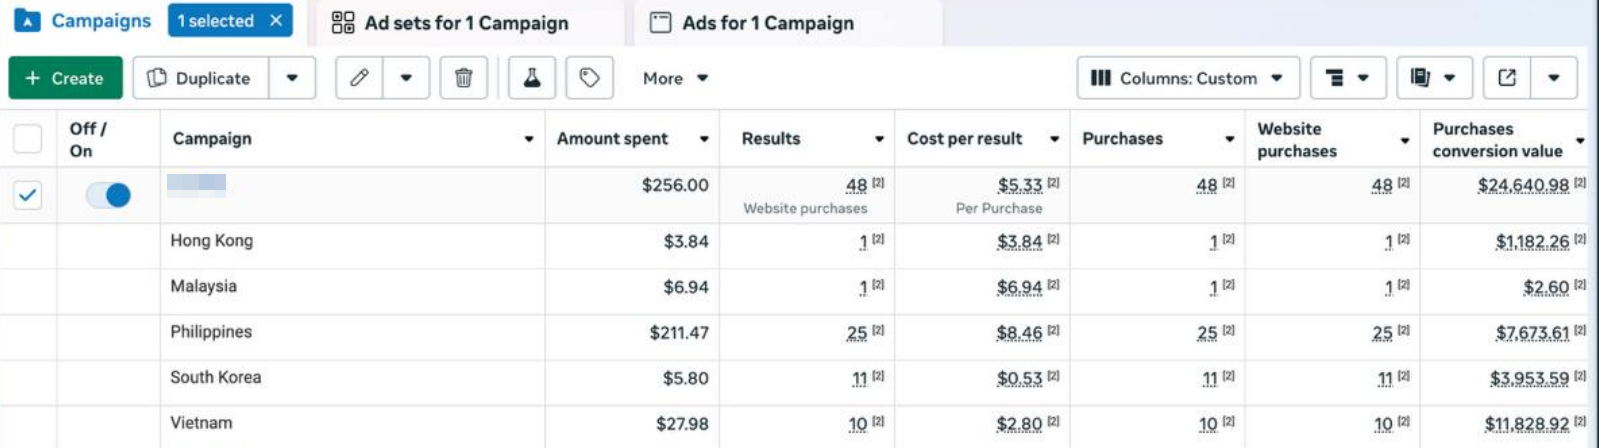
Task: Click the Duplicate button
Action: coord(201,78)
